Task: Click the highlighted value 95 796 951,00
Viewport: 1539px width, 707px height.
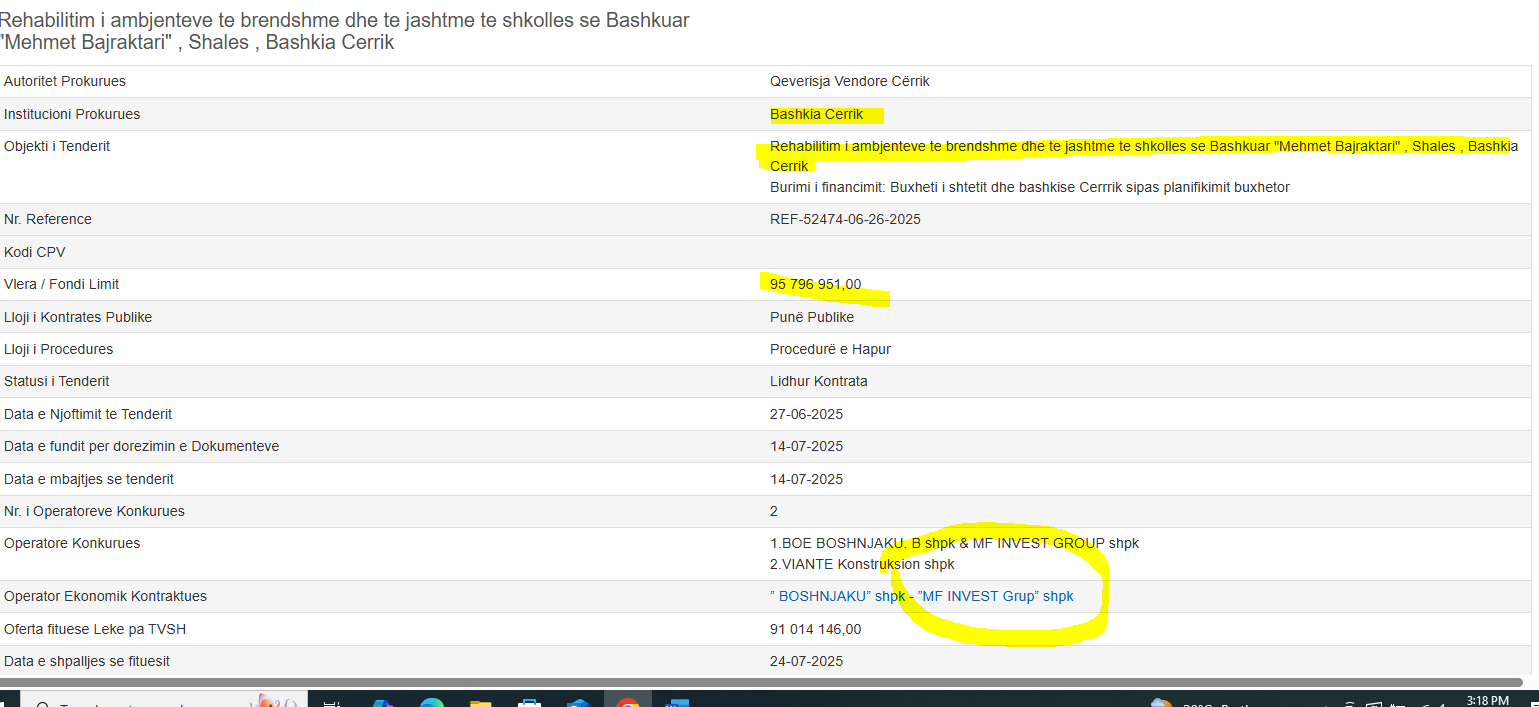Action: 815,284
